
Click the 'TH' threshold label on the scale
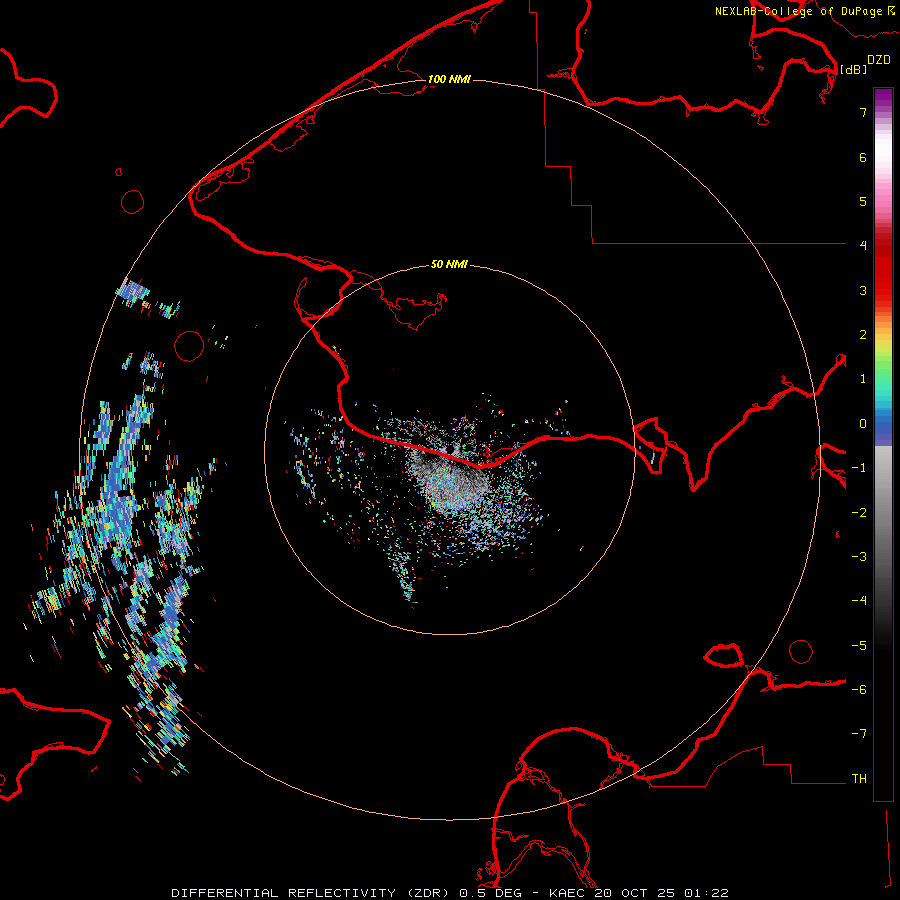(859, 779)
